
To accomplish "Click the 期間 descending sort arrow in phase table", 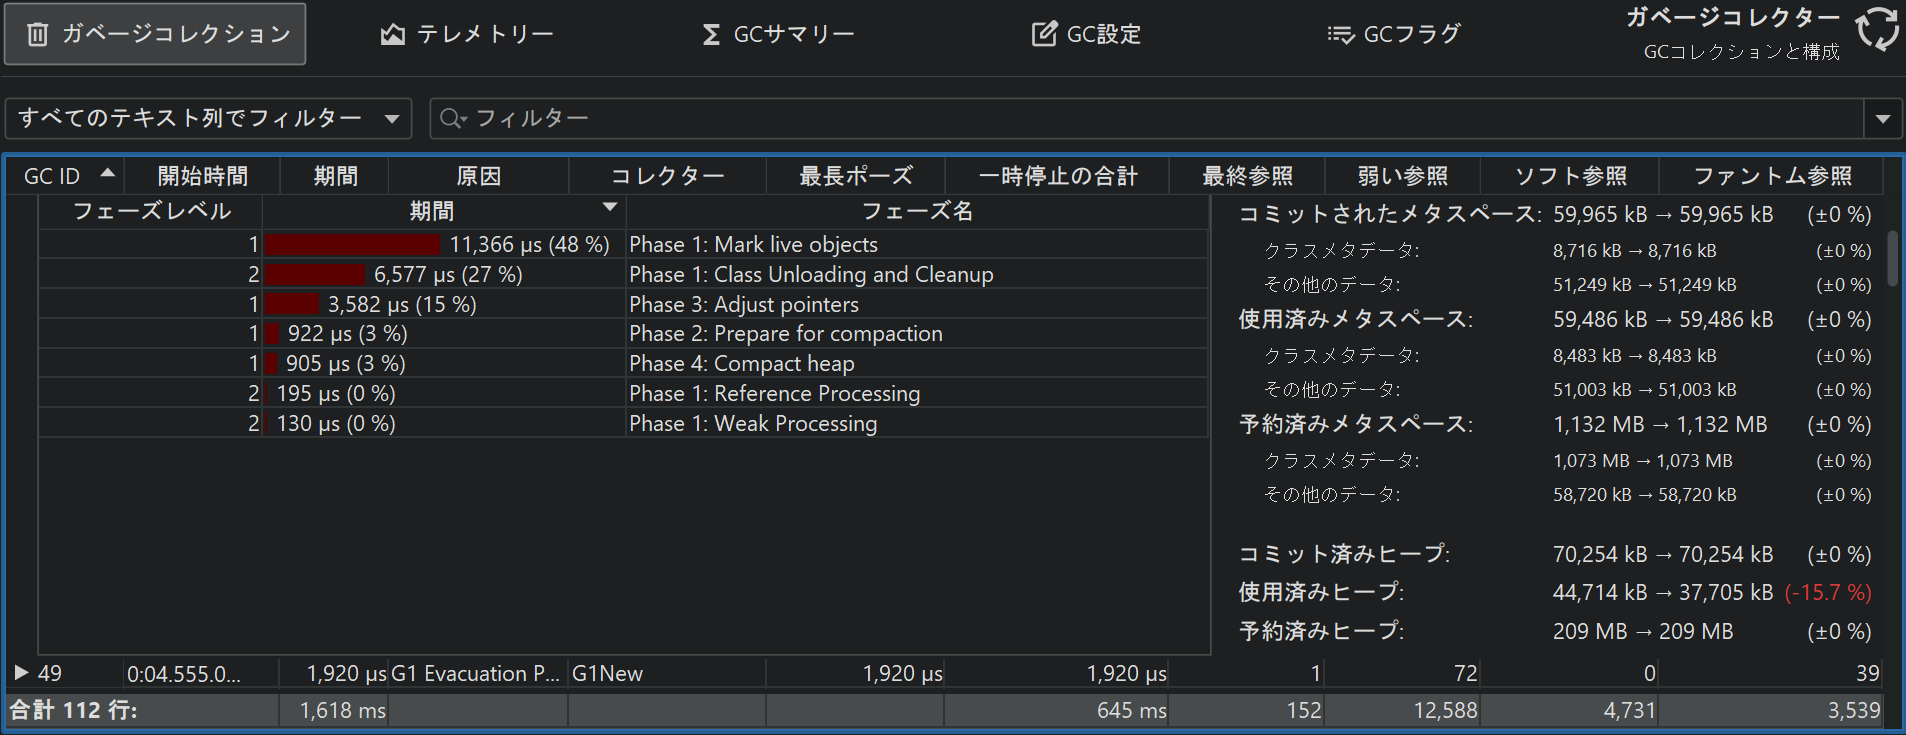I will tap(609, 207).
